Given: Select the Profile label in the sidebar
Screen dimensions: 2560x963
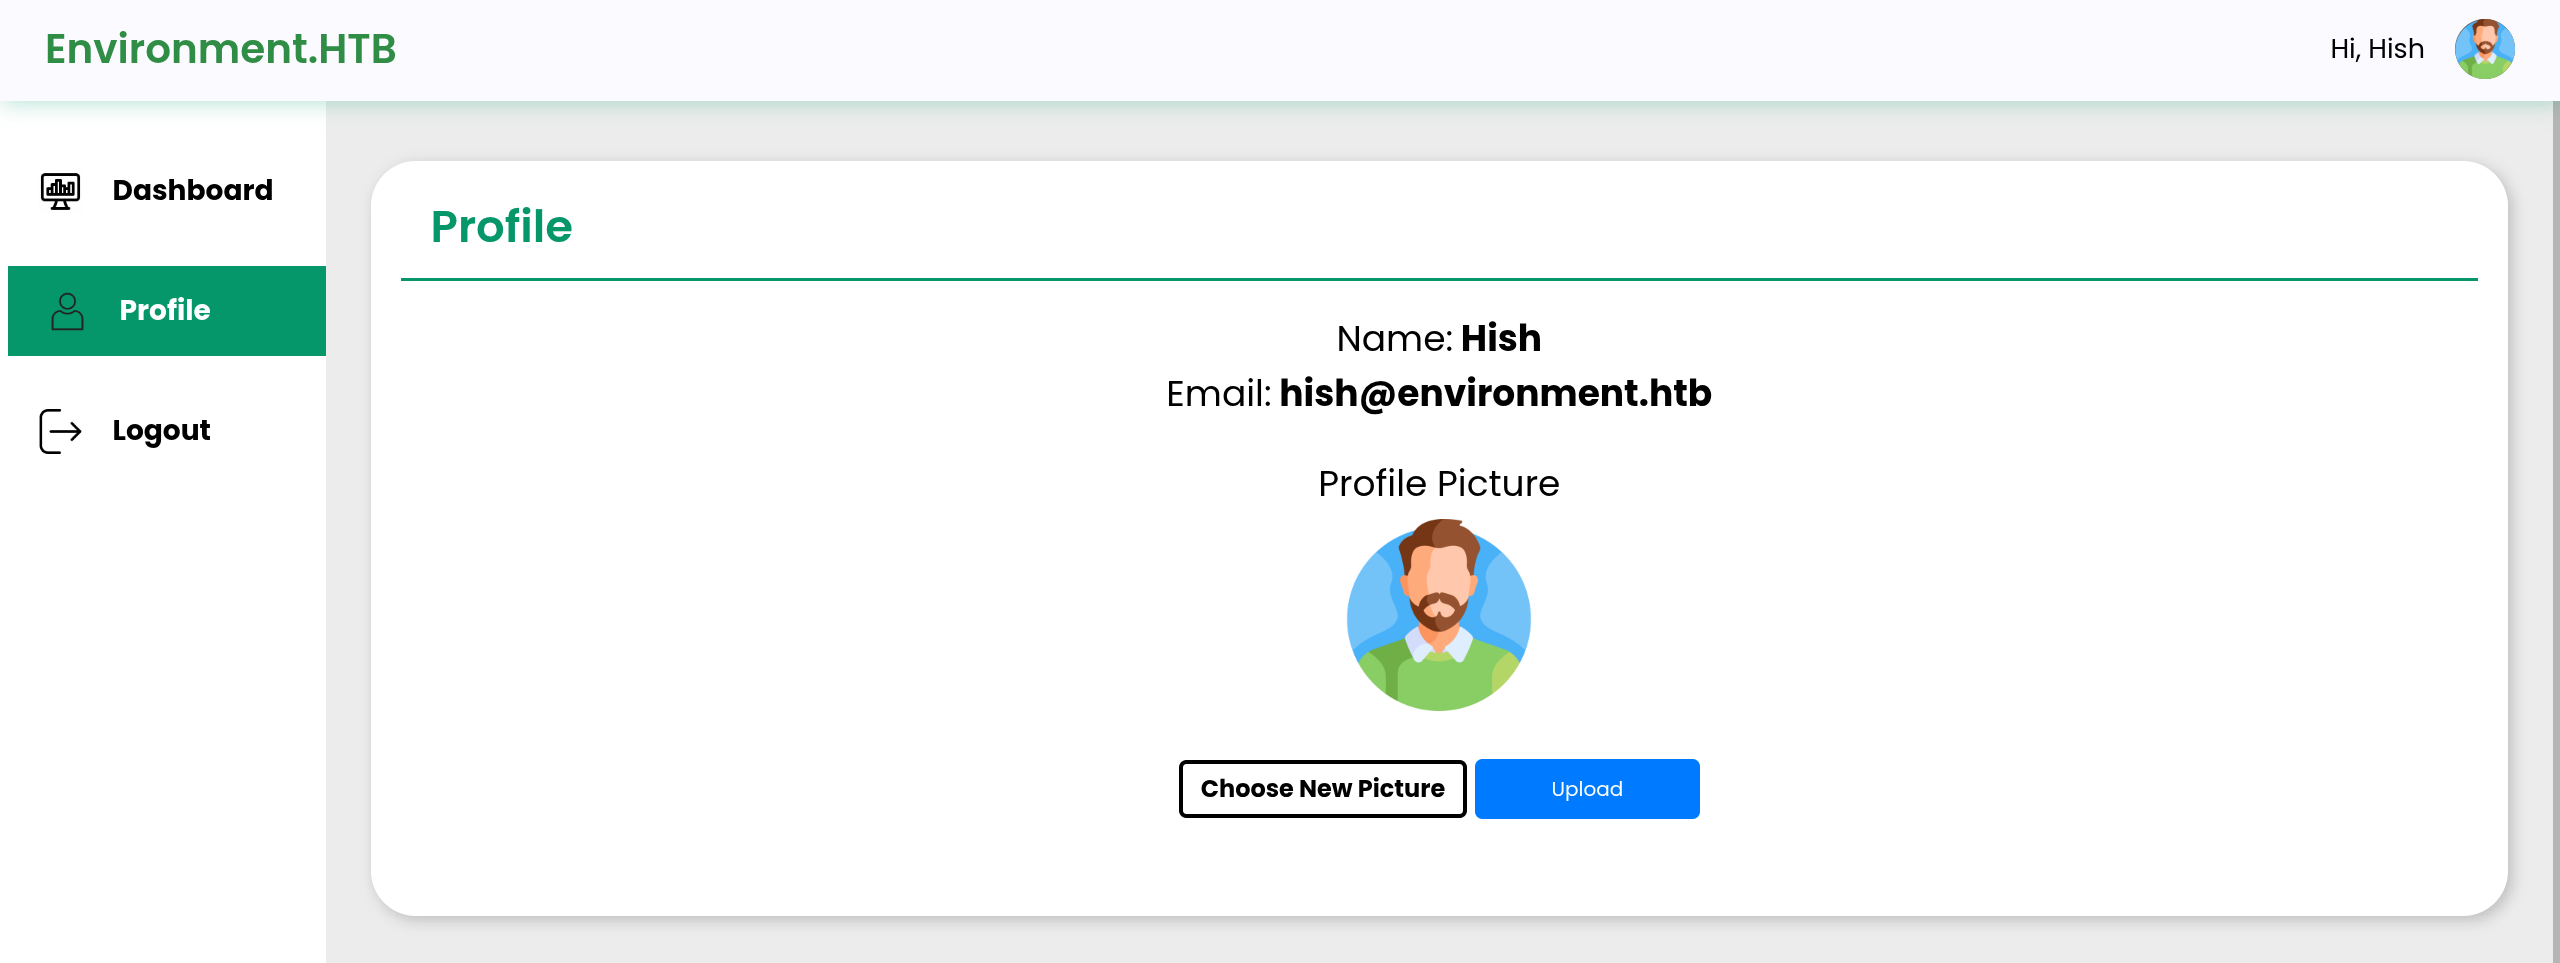Looking at the screenshot, I should pyautogui.click(x=165, y=310).
